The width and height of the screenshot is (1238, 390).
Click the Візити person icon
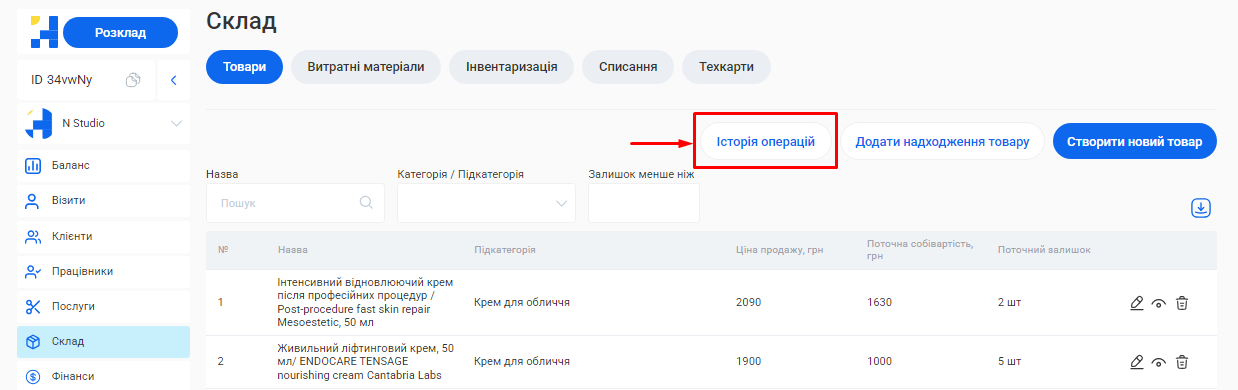tap(32, 200)
